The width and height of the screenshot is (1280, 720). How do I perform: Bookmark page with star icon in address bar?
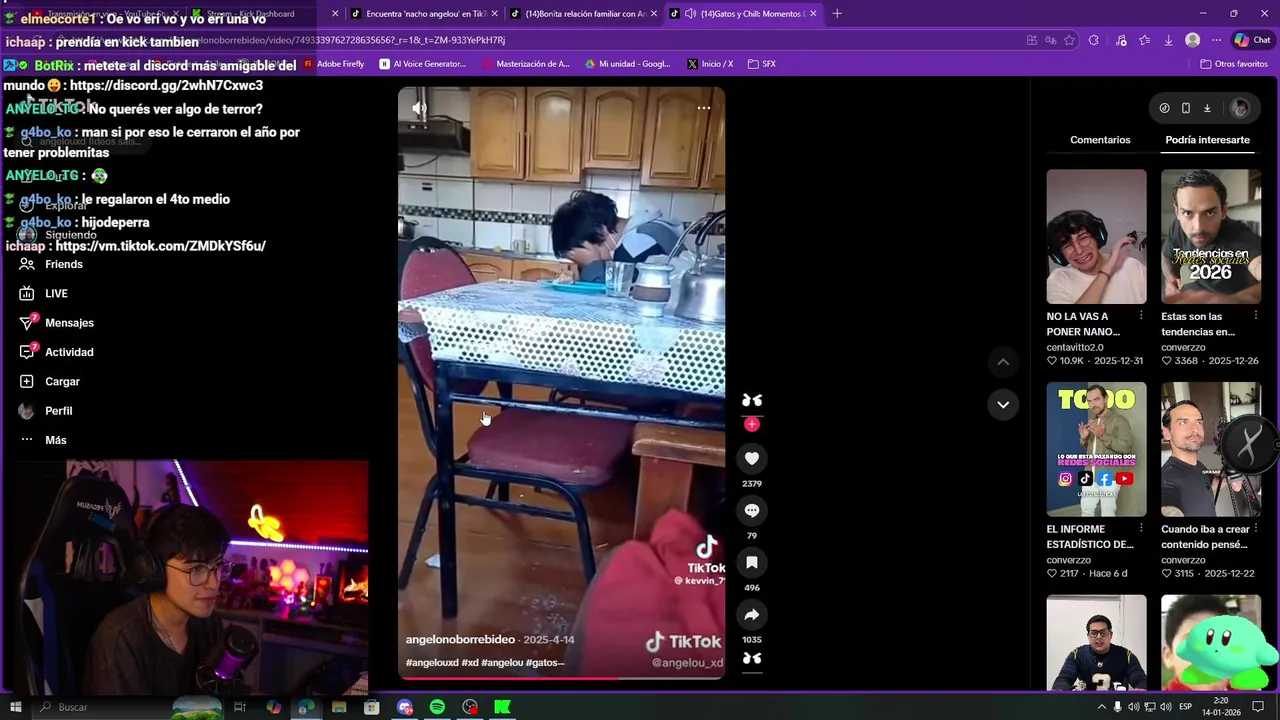1069,40
